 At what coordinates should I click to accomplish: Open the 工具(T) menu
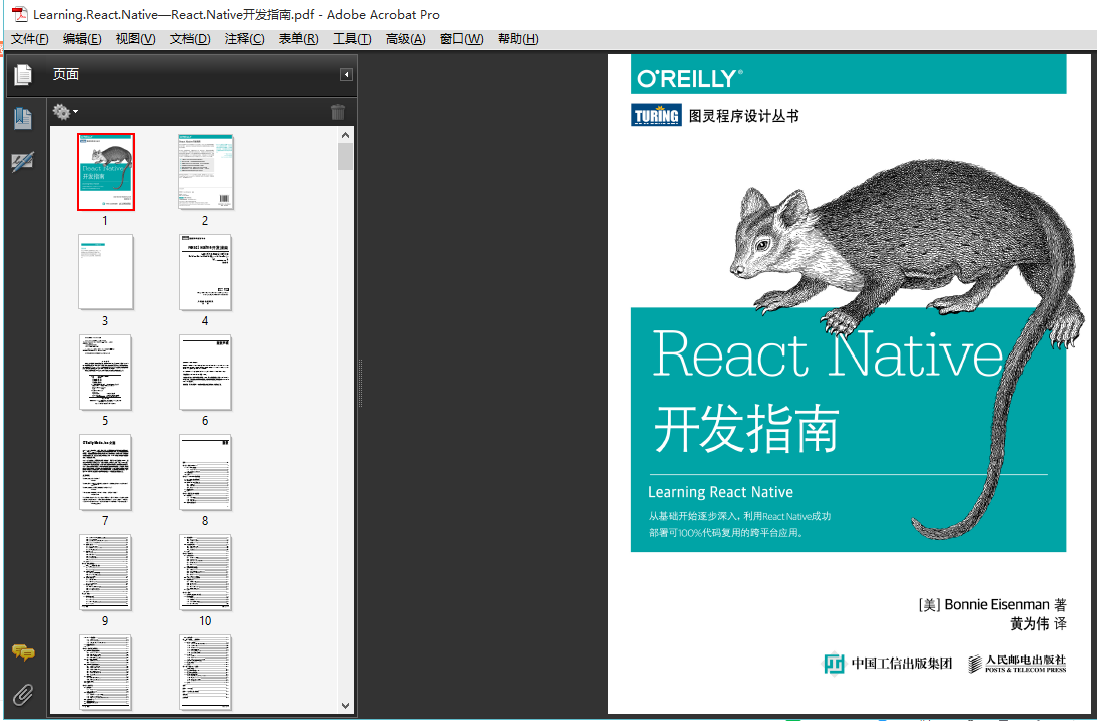[x=352, y=39]
